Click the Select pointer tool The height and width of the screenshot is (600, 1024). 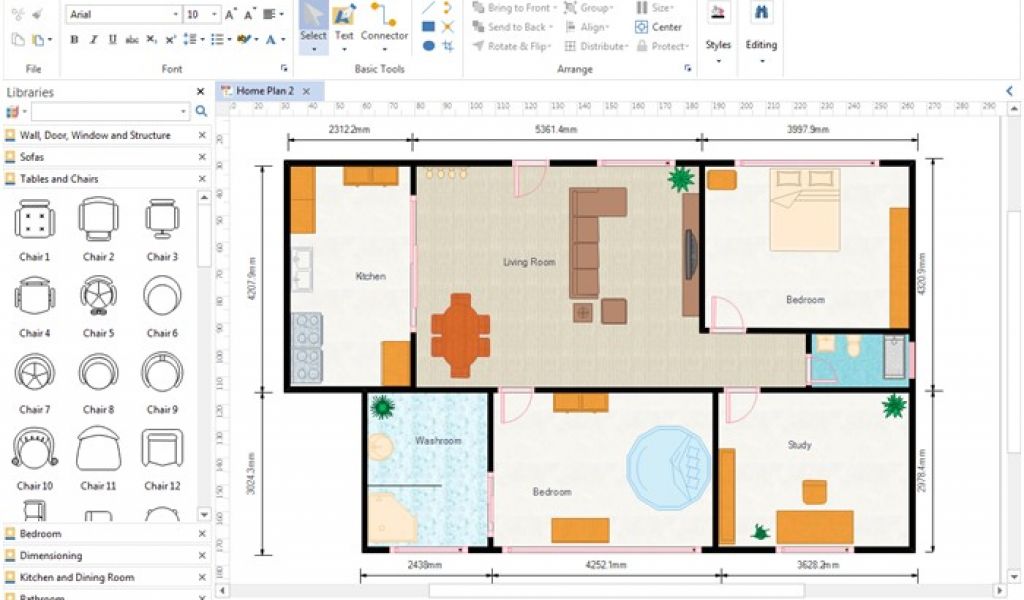point(313,24)
